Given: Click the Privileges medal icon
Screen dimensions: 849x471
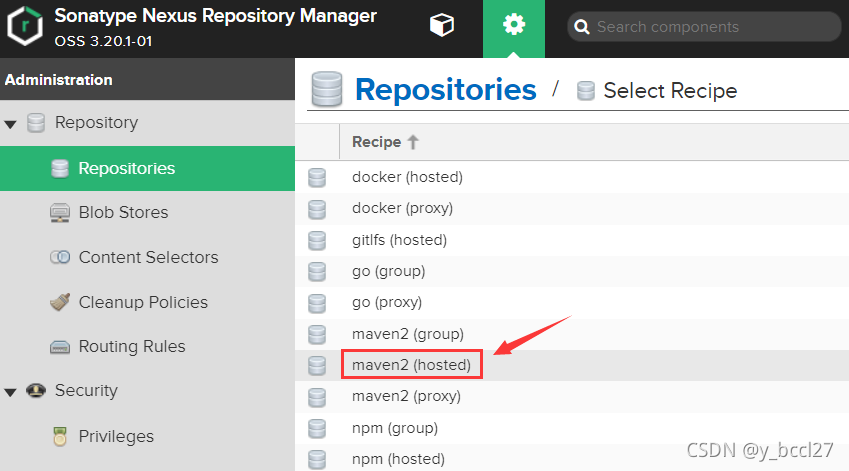Looking at the screenshot, I should 60,436.
